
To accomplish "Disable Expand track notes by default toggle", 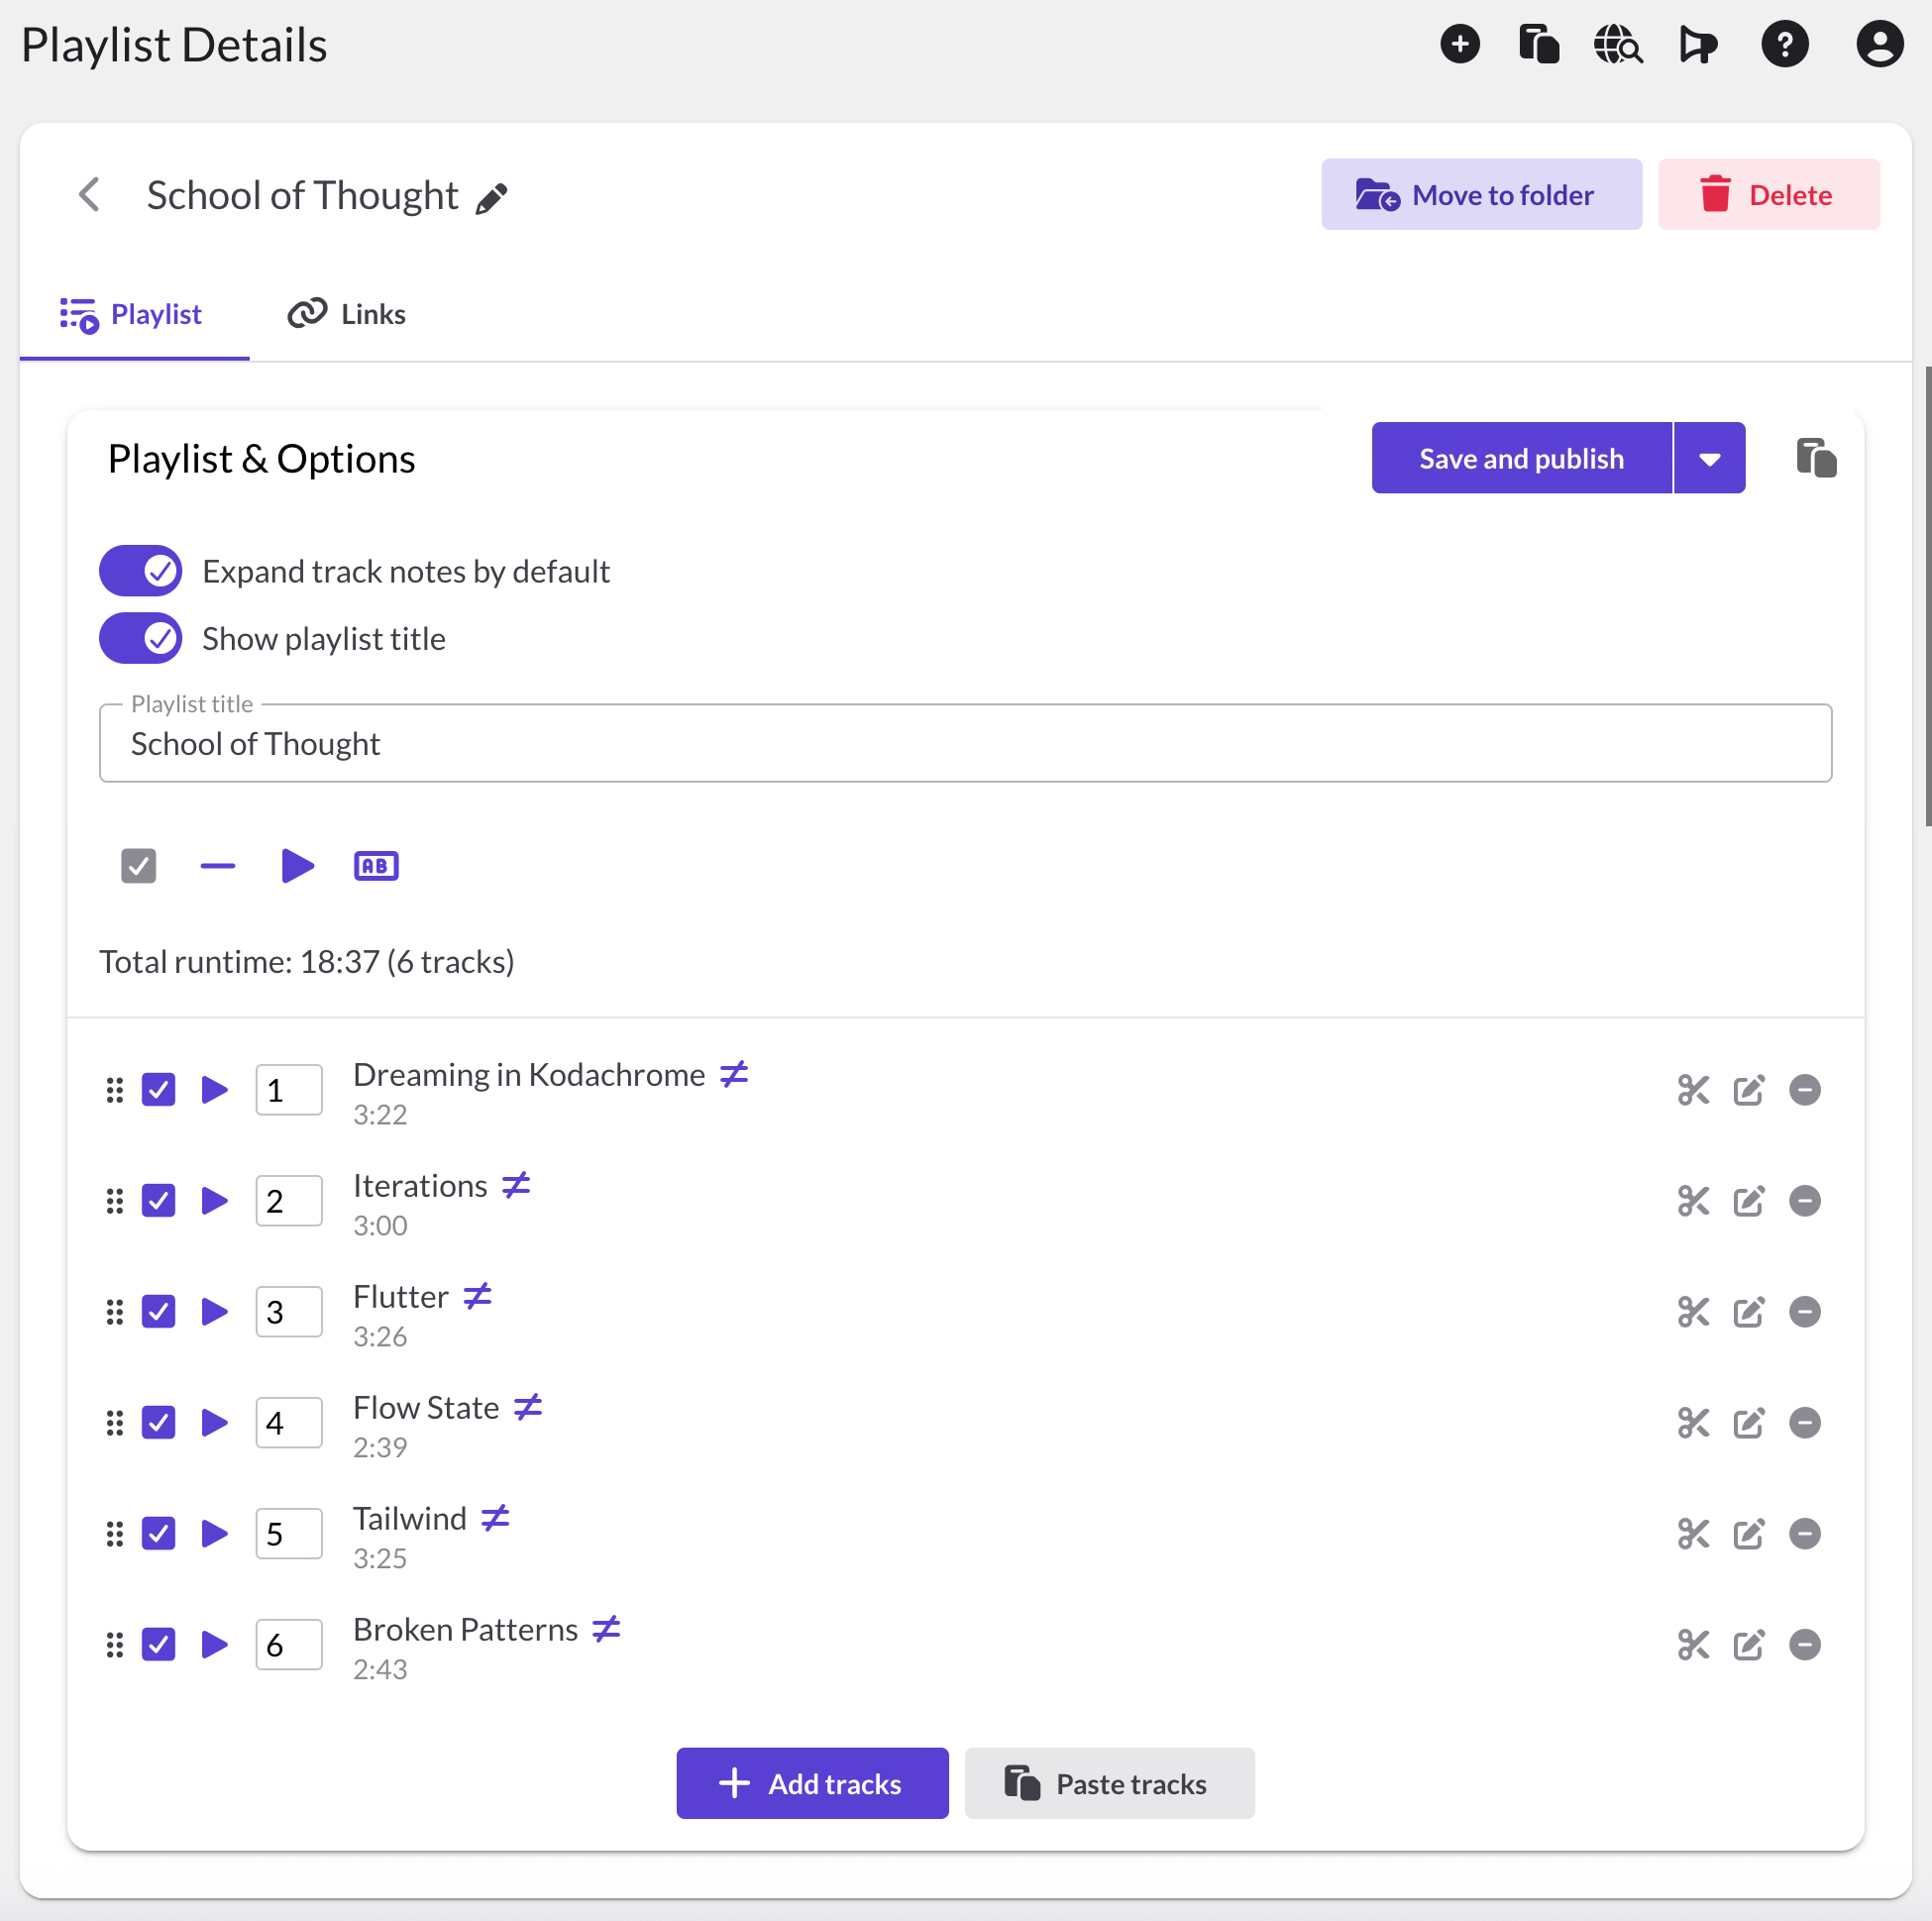I will [x=141, y=571].
